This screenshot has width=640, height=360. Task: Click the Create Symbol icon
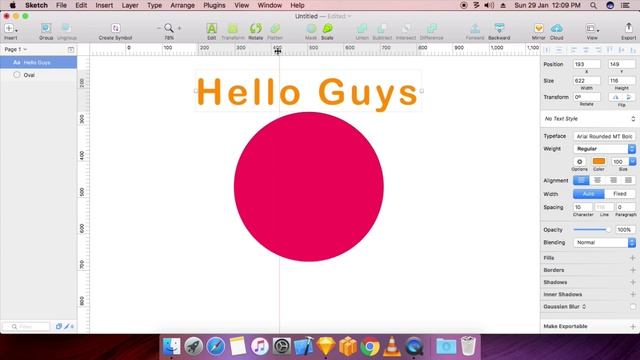point(116,28)
